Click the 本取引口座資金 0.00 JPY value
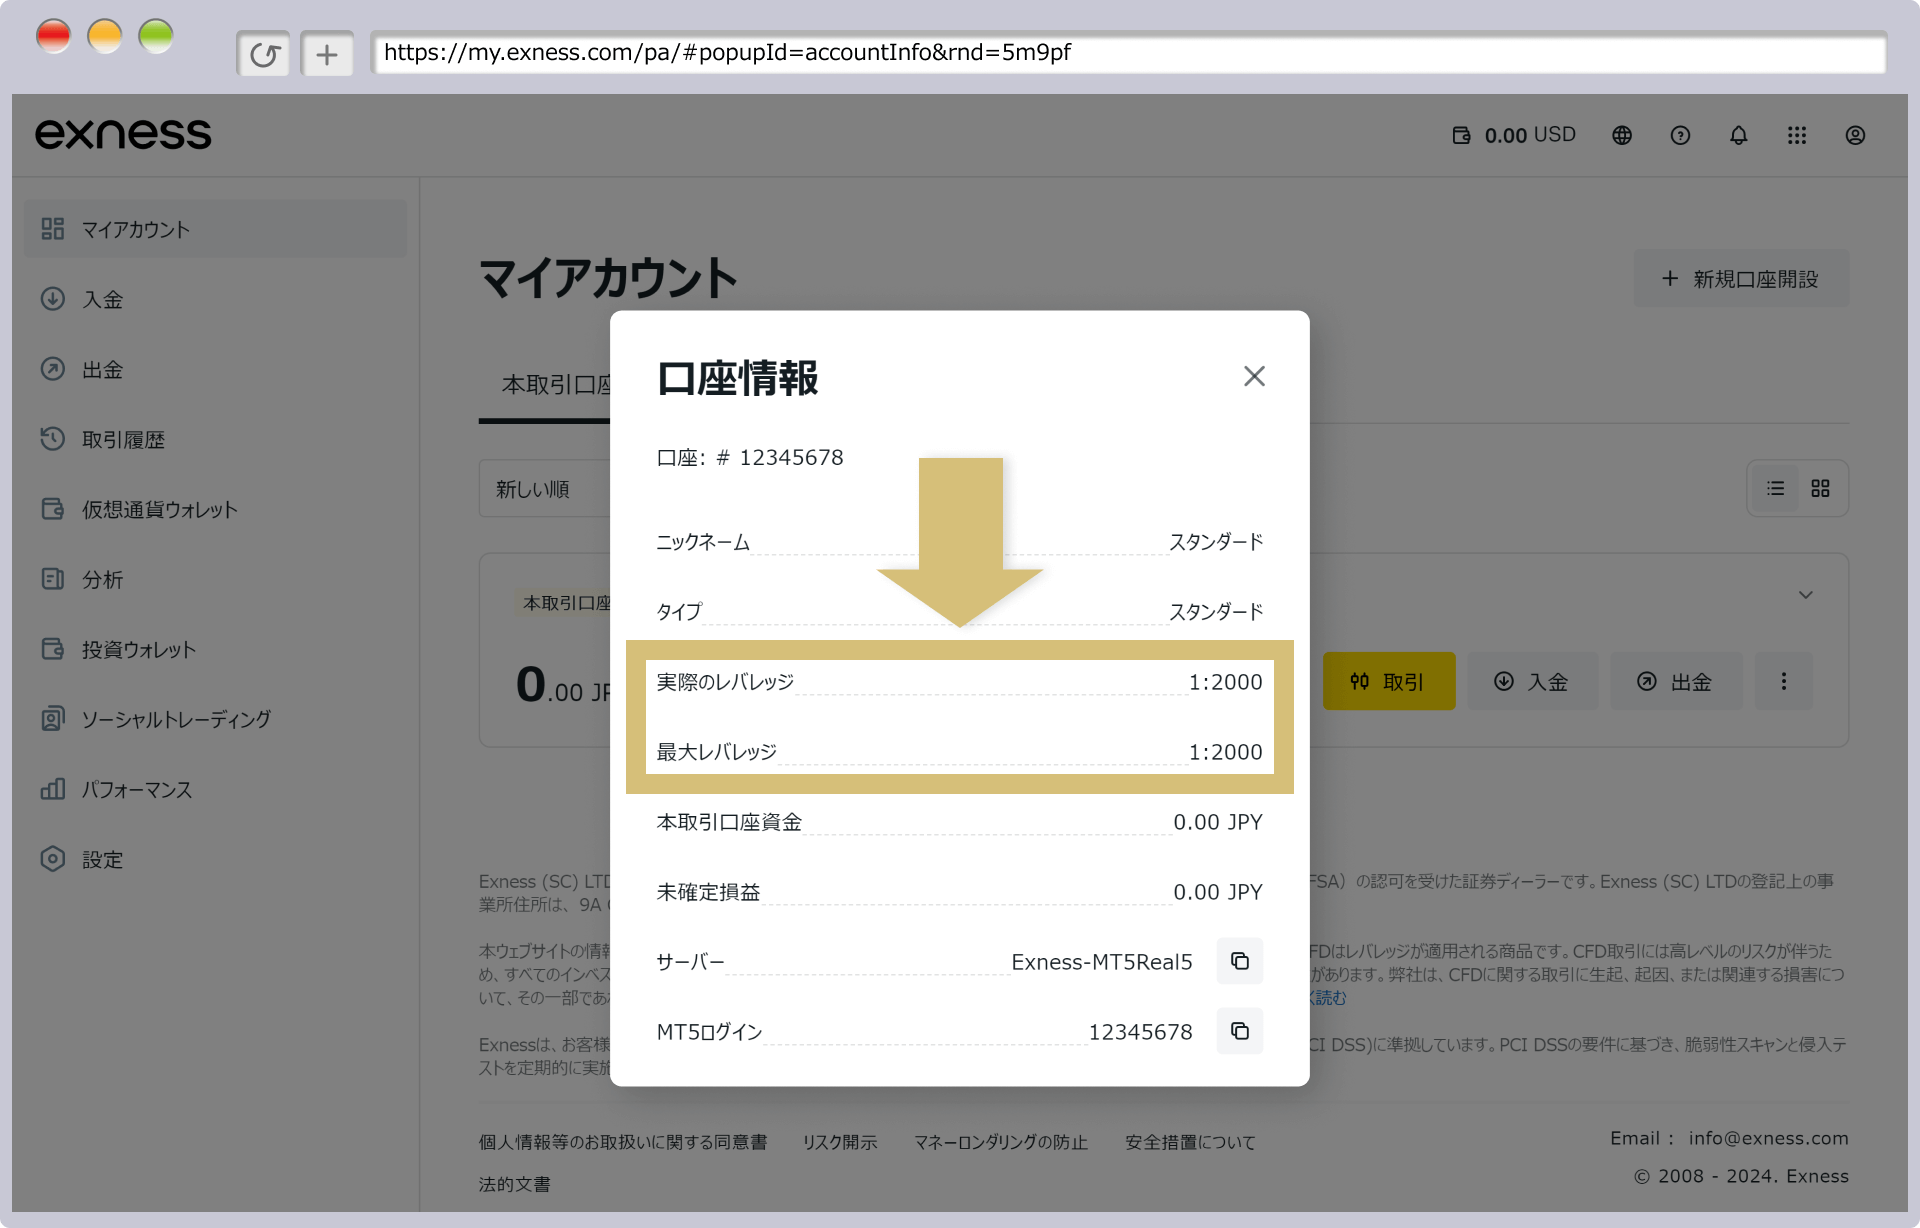This screenshot has width=1920, height=1228. click(x=1217, y=822)
